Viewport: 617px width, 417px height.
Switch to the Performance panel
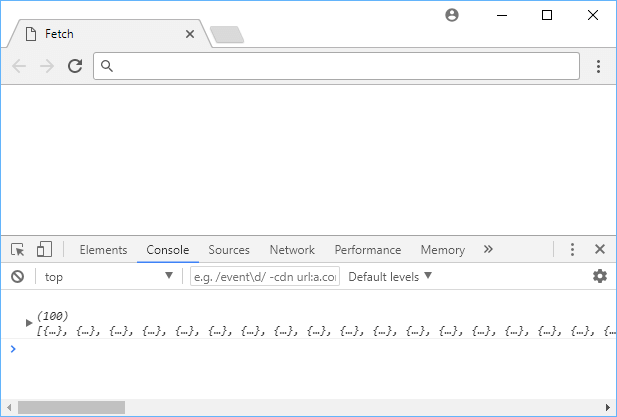pyautogui.click(x=368, y=250)
